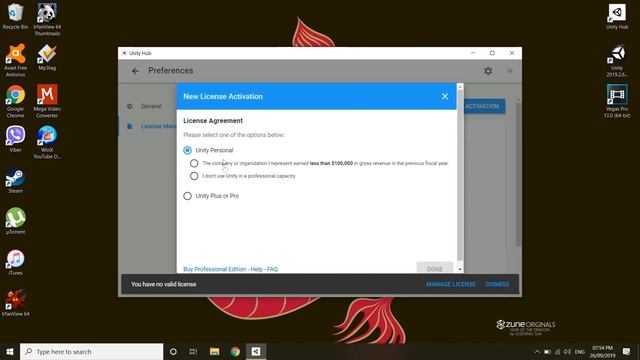Image resolution: width=640 pixels, height=360 pixels.
Task: Close the New License Activation dialog
Action: click(444, 96)
